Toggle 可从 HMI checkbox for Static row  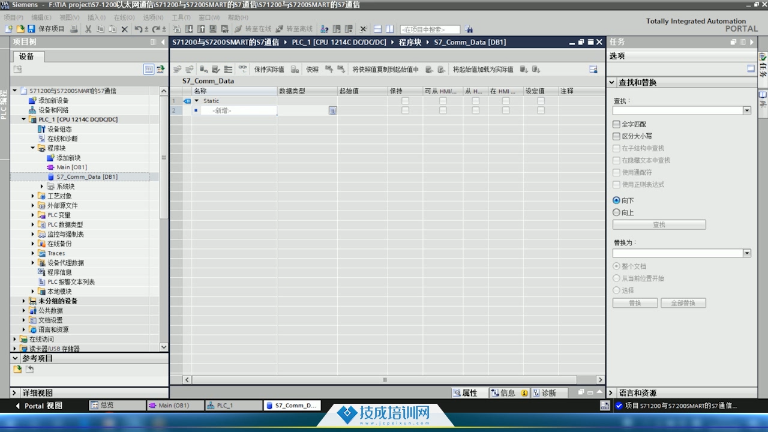(443, 101)
